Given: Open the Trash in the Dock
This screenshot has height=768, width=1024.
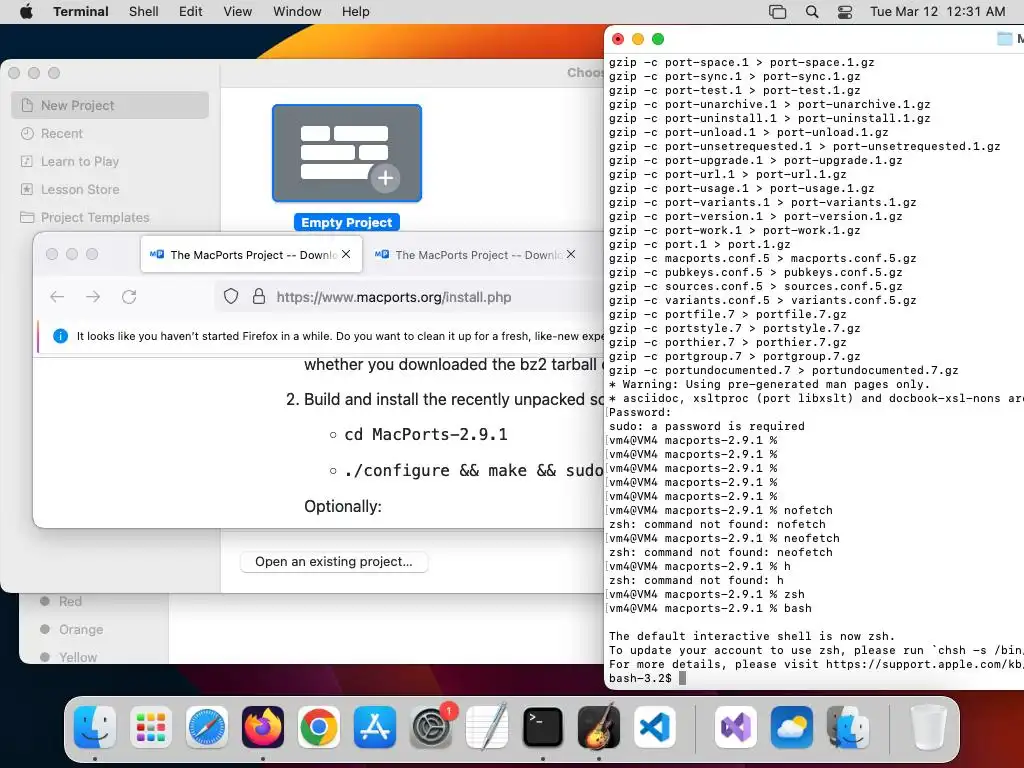Looking at the screenshot, I should (x=928, y=727).
